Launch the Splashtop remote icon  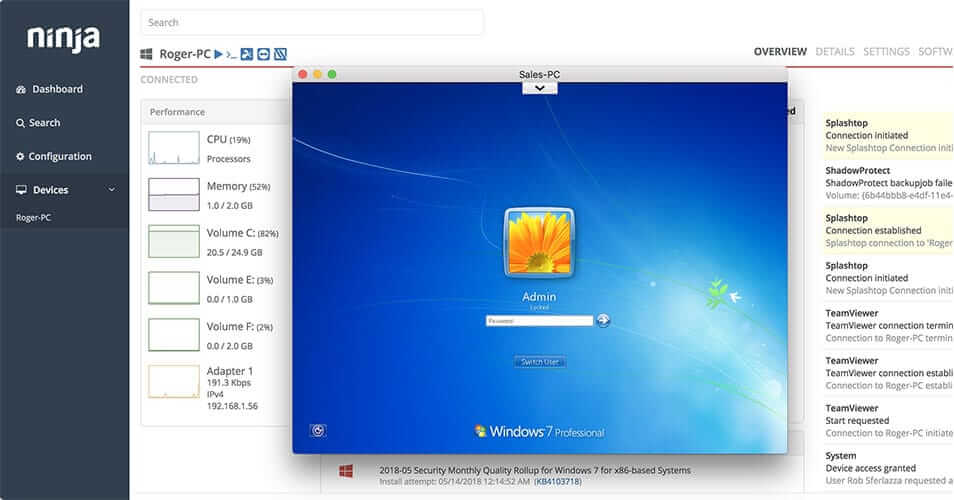pos(280,54)
